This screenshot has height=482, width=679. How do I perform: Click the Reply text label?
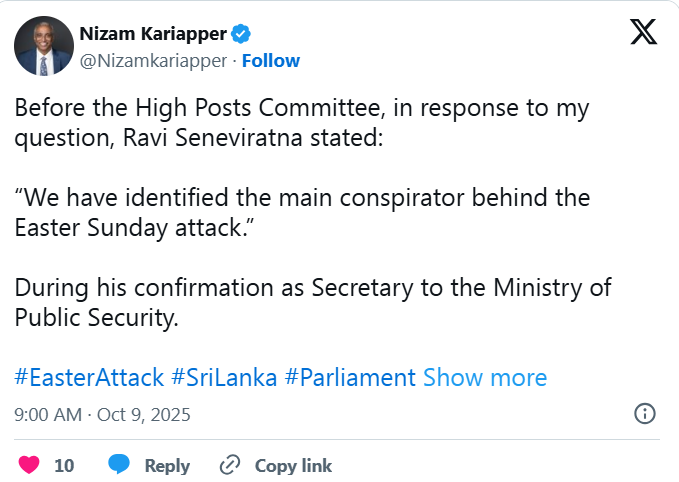[167, 465]
